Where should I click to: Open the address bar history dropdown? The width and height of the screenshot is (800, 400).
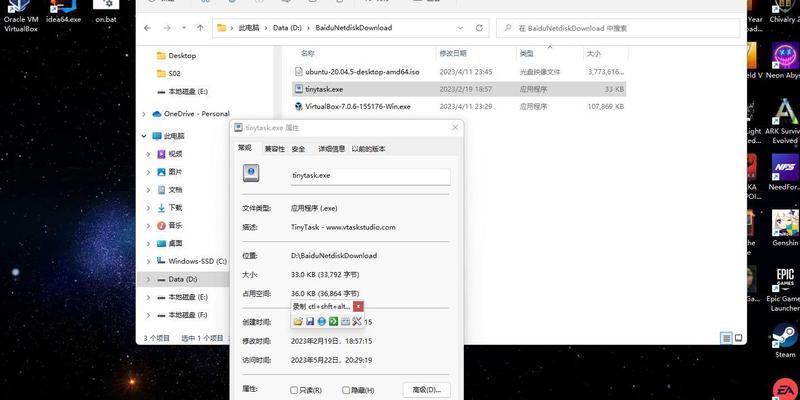[460, 28]
